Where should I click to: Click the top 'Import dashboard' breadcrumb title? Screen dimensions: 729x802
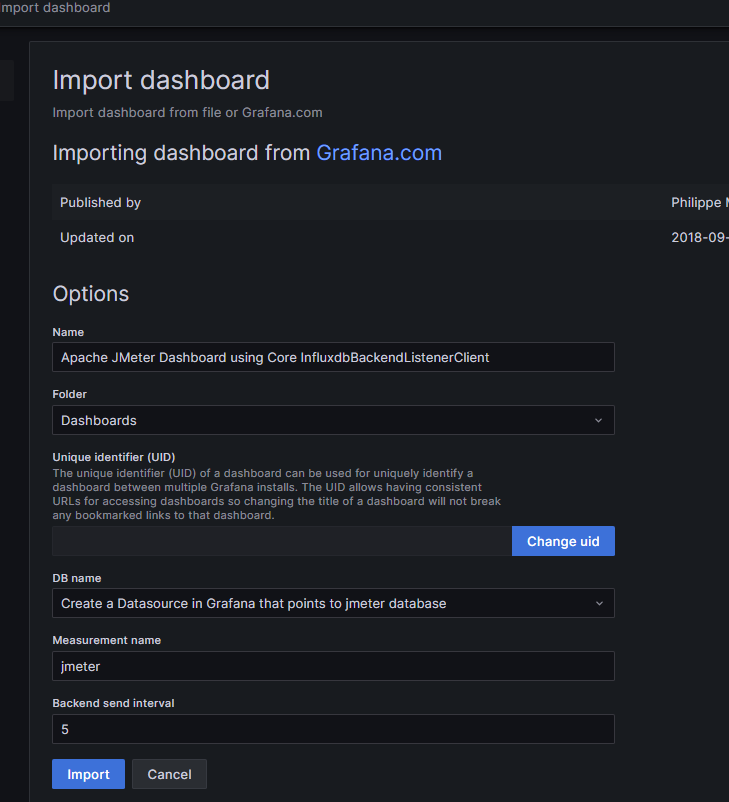click(x=55, y=8)
